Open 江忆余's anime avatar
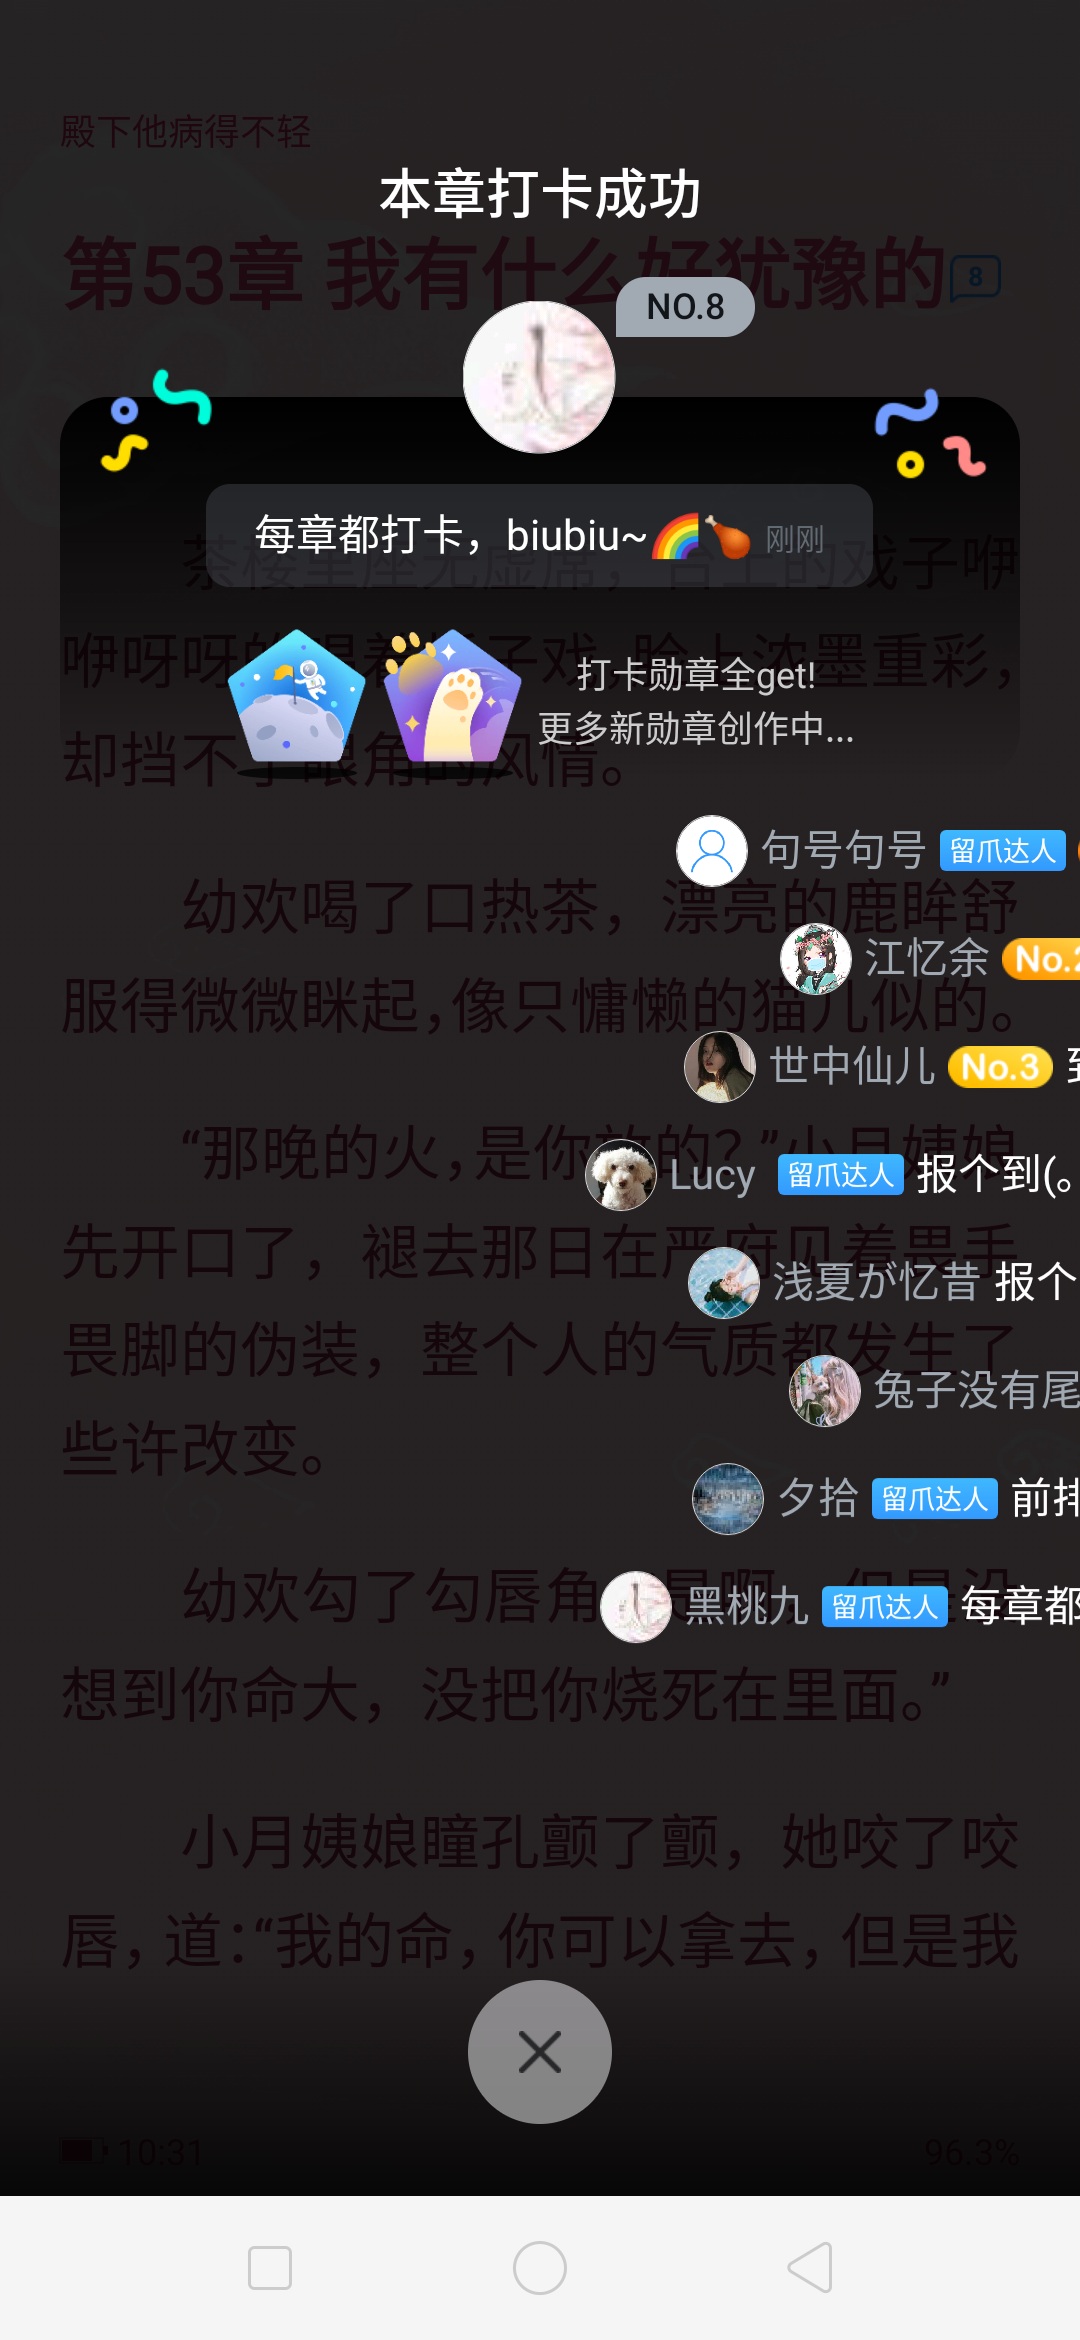The height and width of the screenshot is (2340, 1080). 816,959
